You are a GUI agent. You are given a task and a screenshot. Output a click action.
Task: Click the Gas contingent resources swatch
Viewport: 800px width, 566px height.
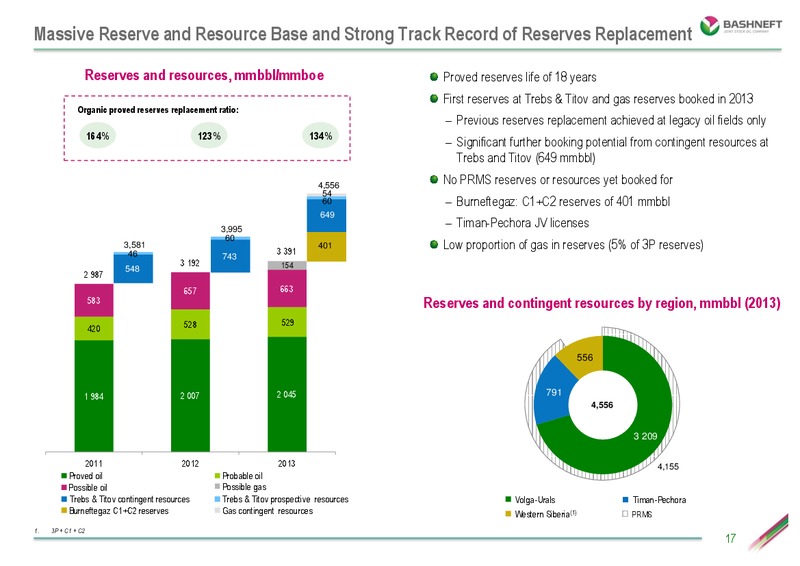[217, 511]
